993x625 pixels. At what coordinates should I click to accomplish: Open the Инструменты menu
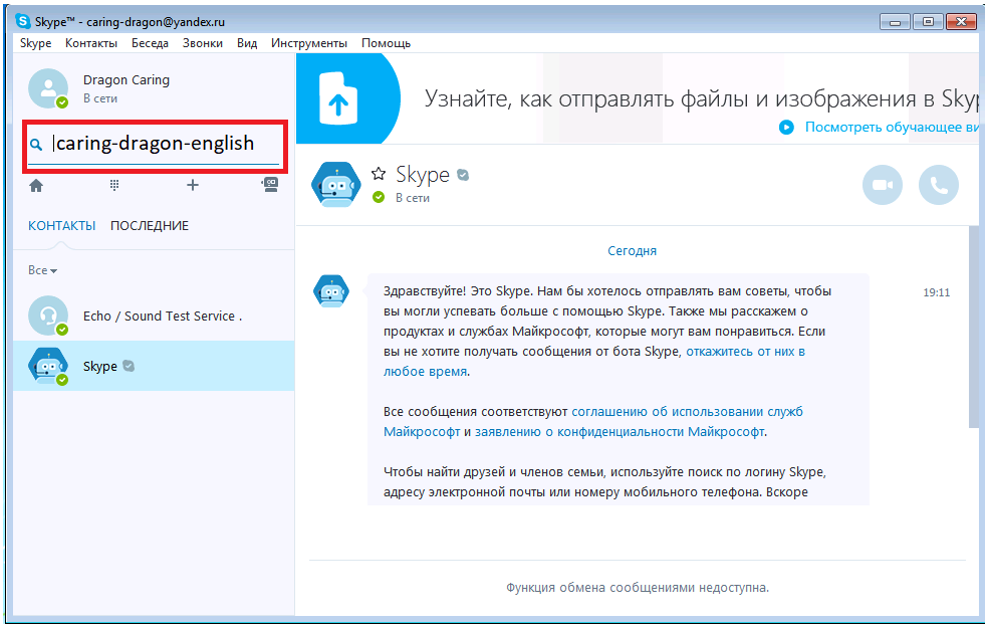click(x=309, y=43)
